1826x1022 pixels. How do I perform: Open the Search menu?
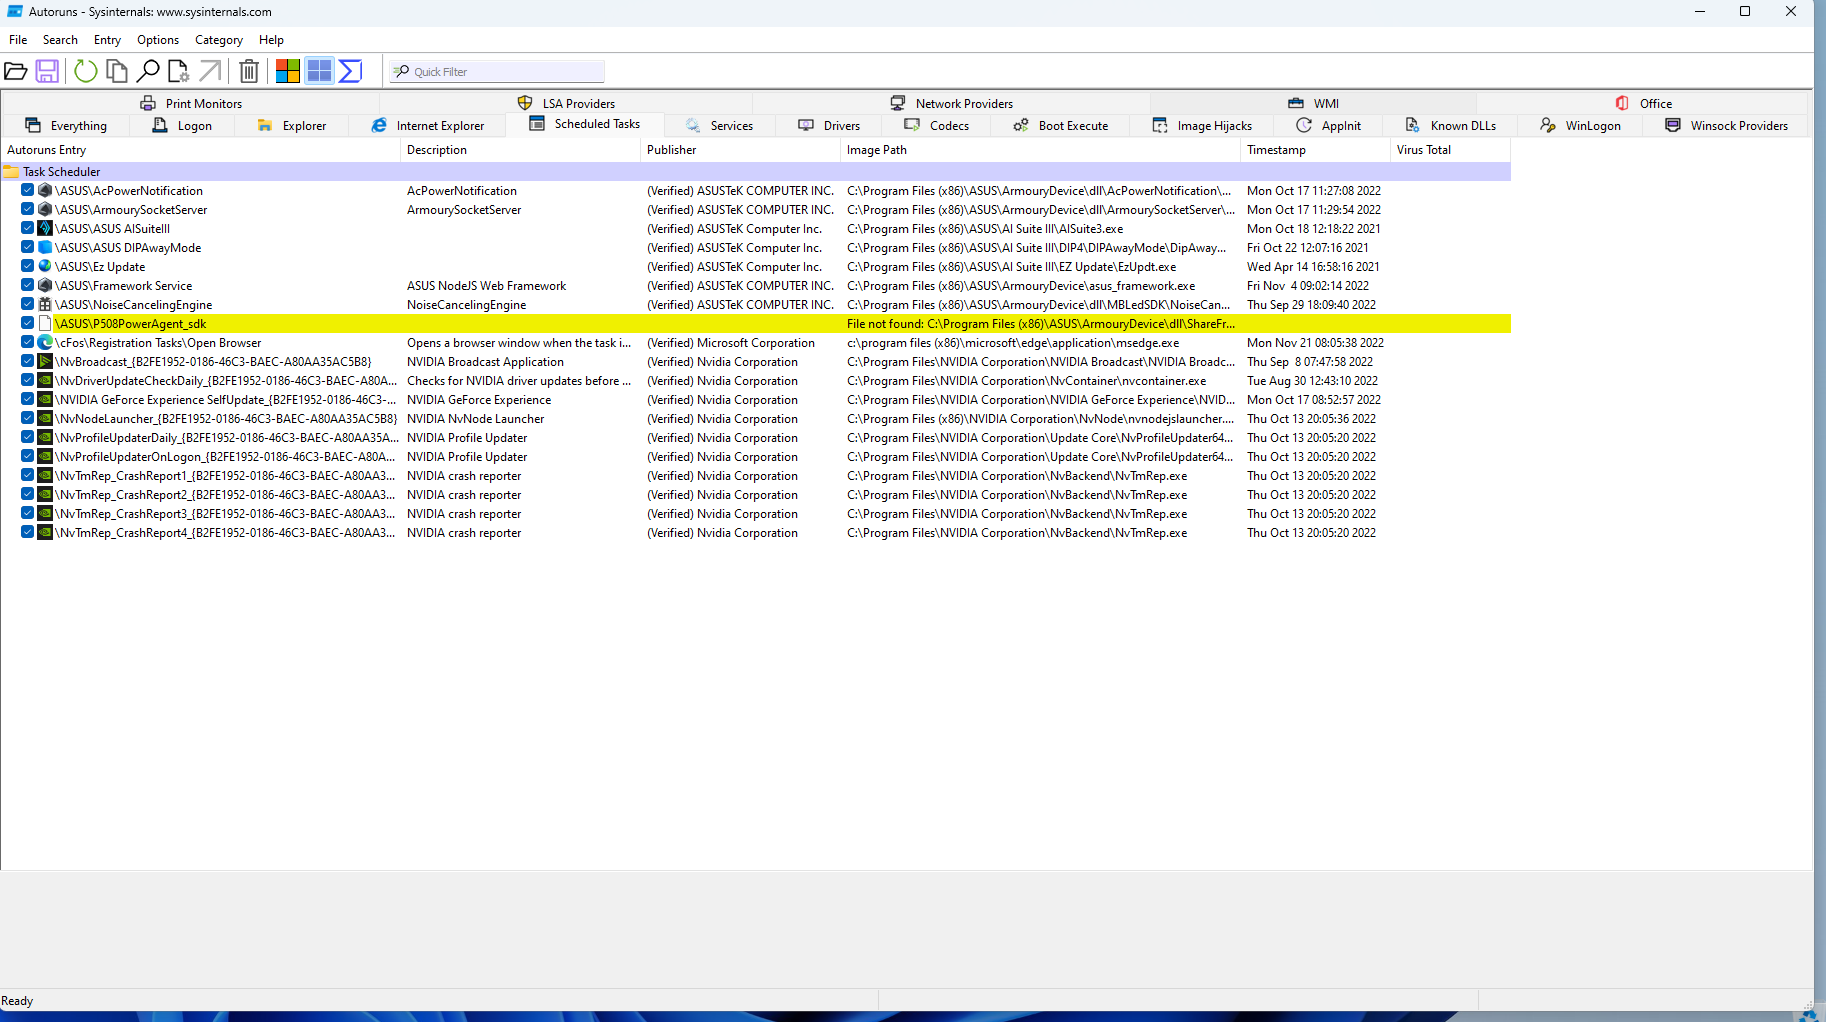(60, 40)
